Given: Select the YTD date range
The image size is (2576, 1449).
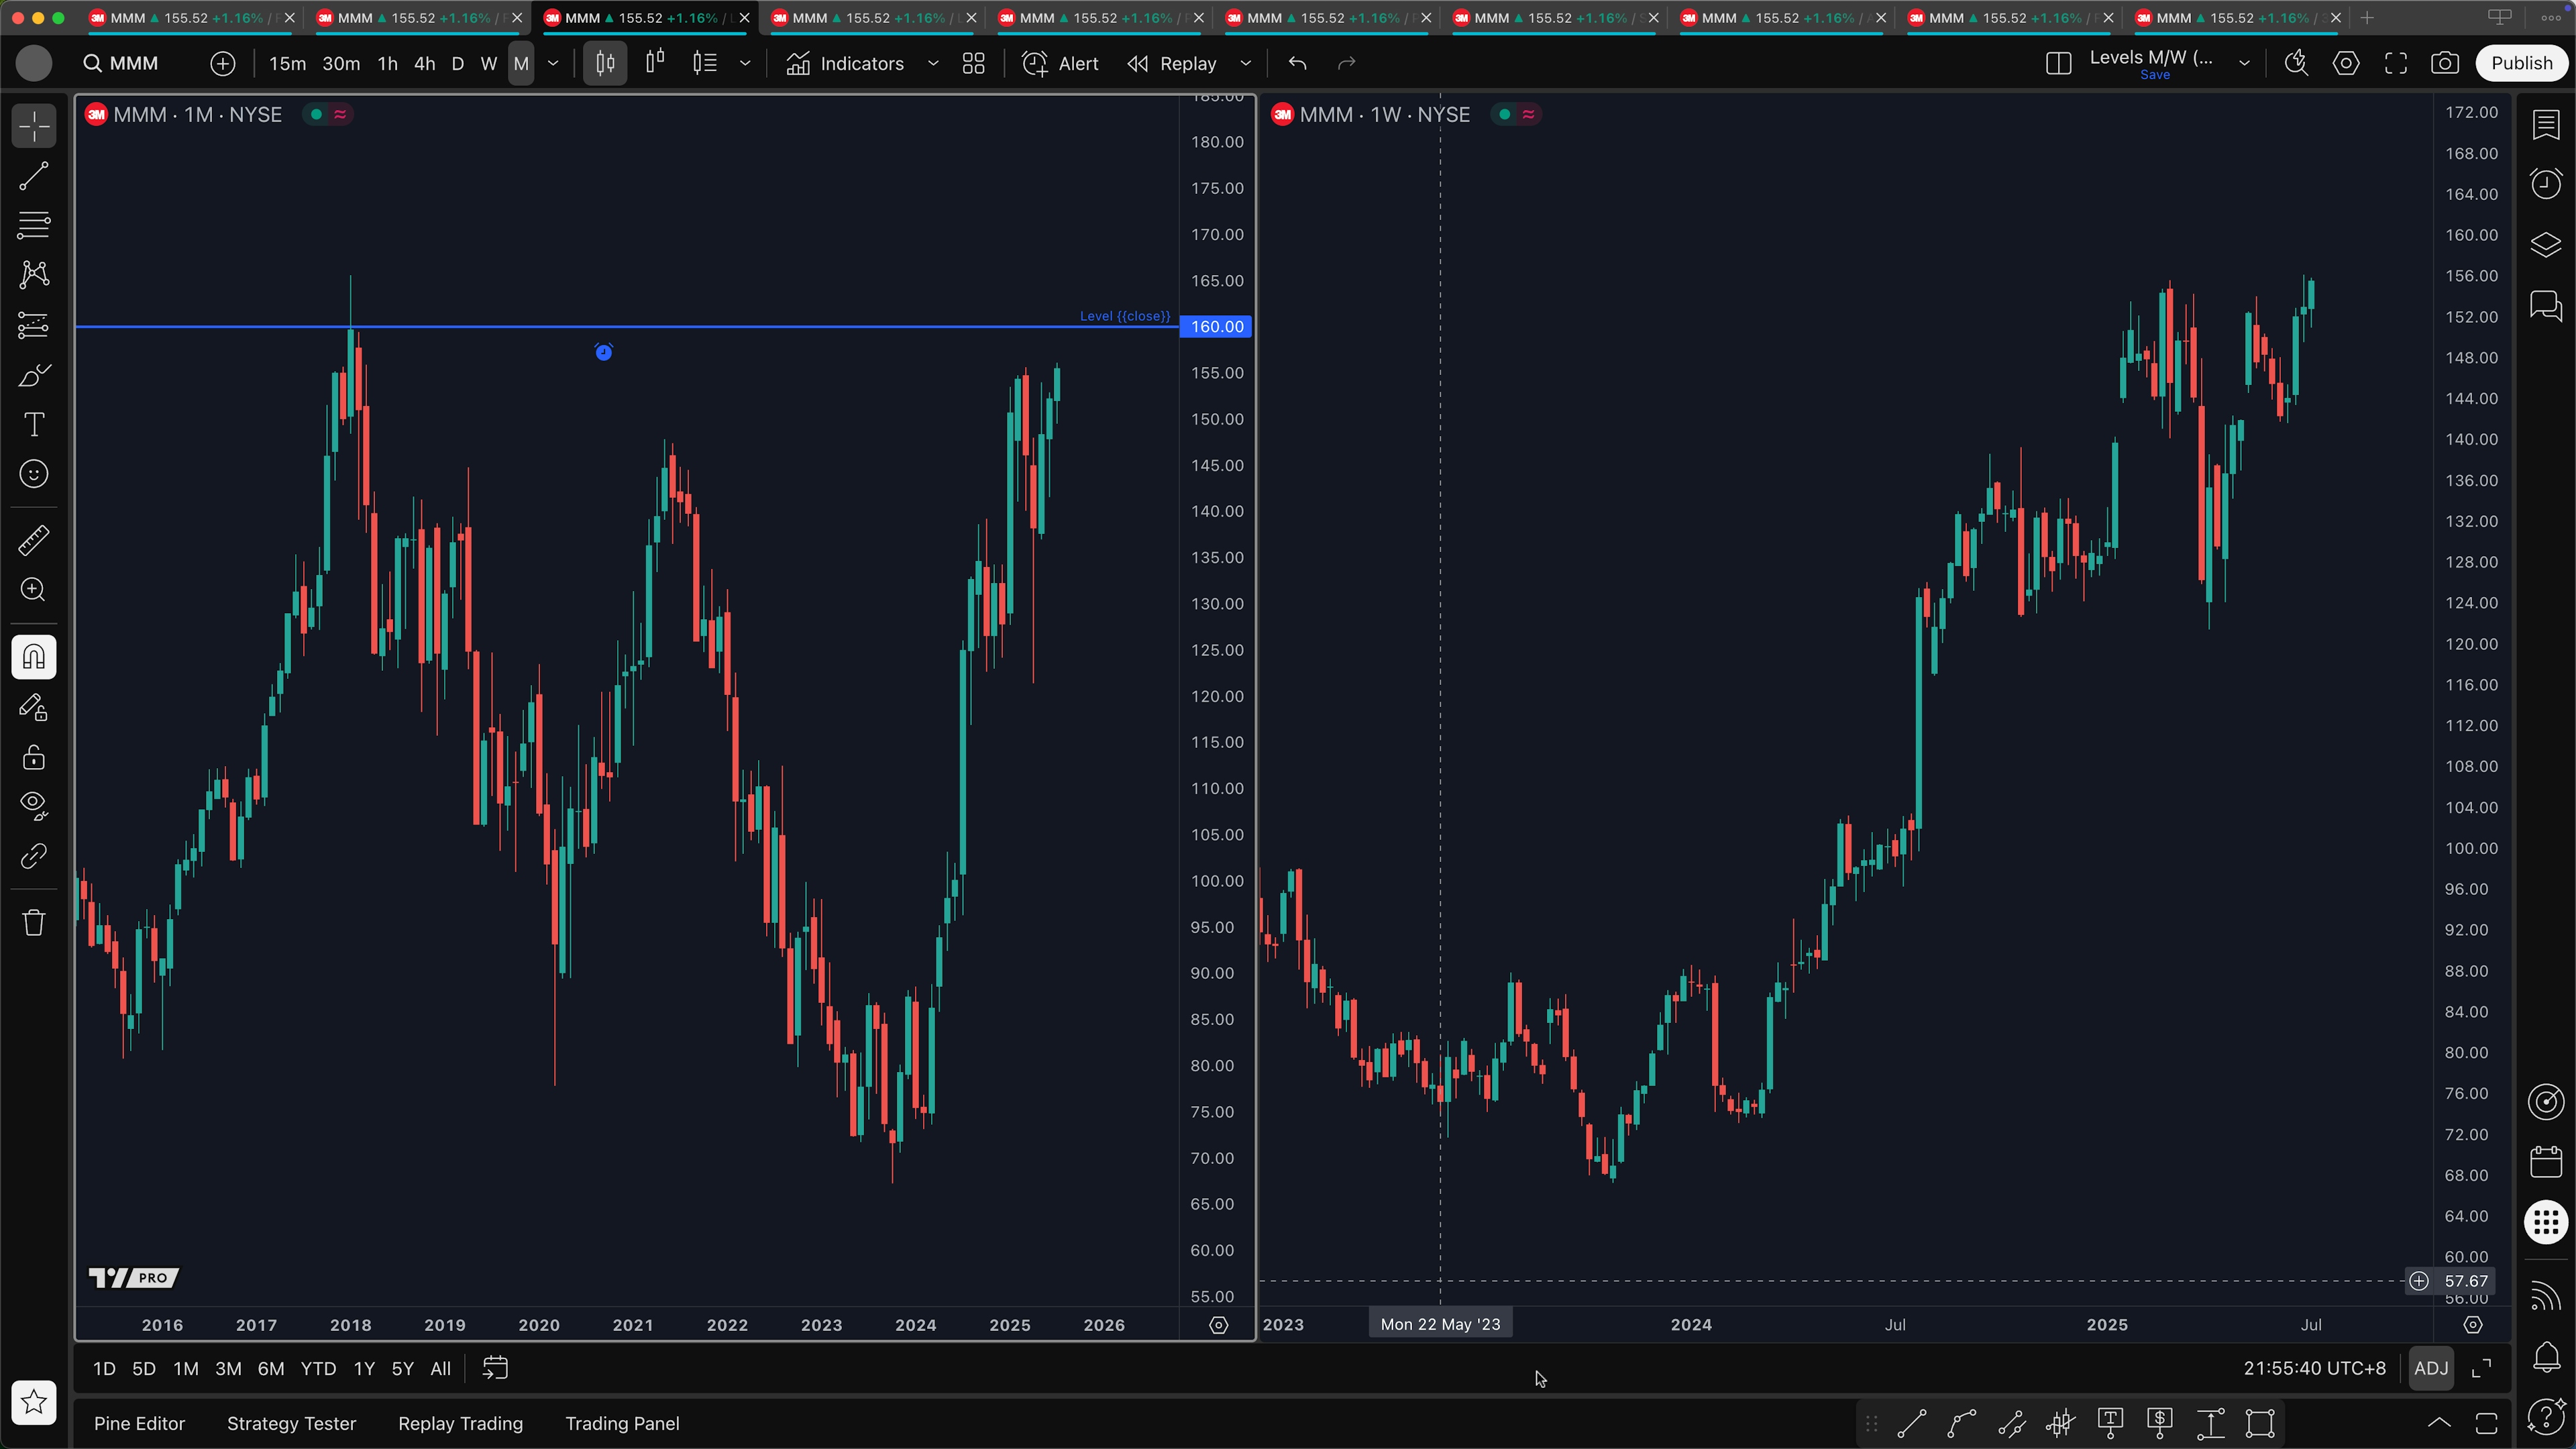Looking at the screenshot, I should [x=318, y=1369].
